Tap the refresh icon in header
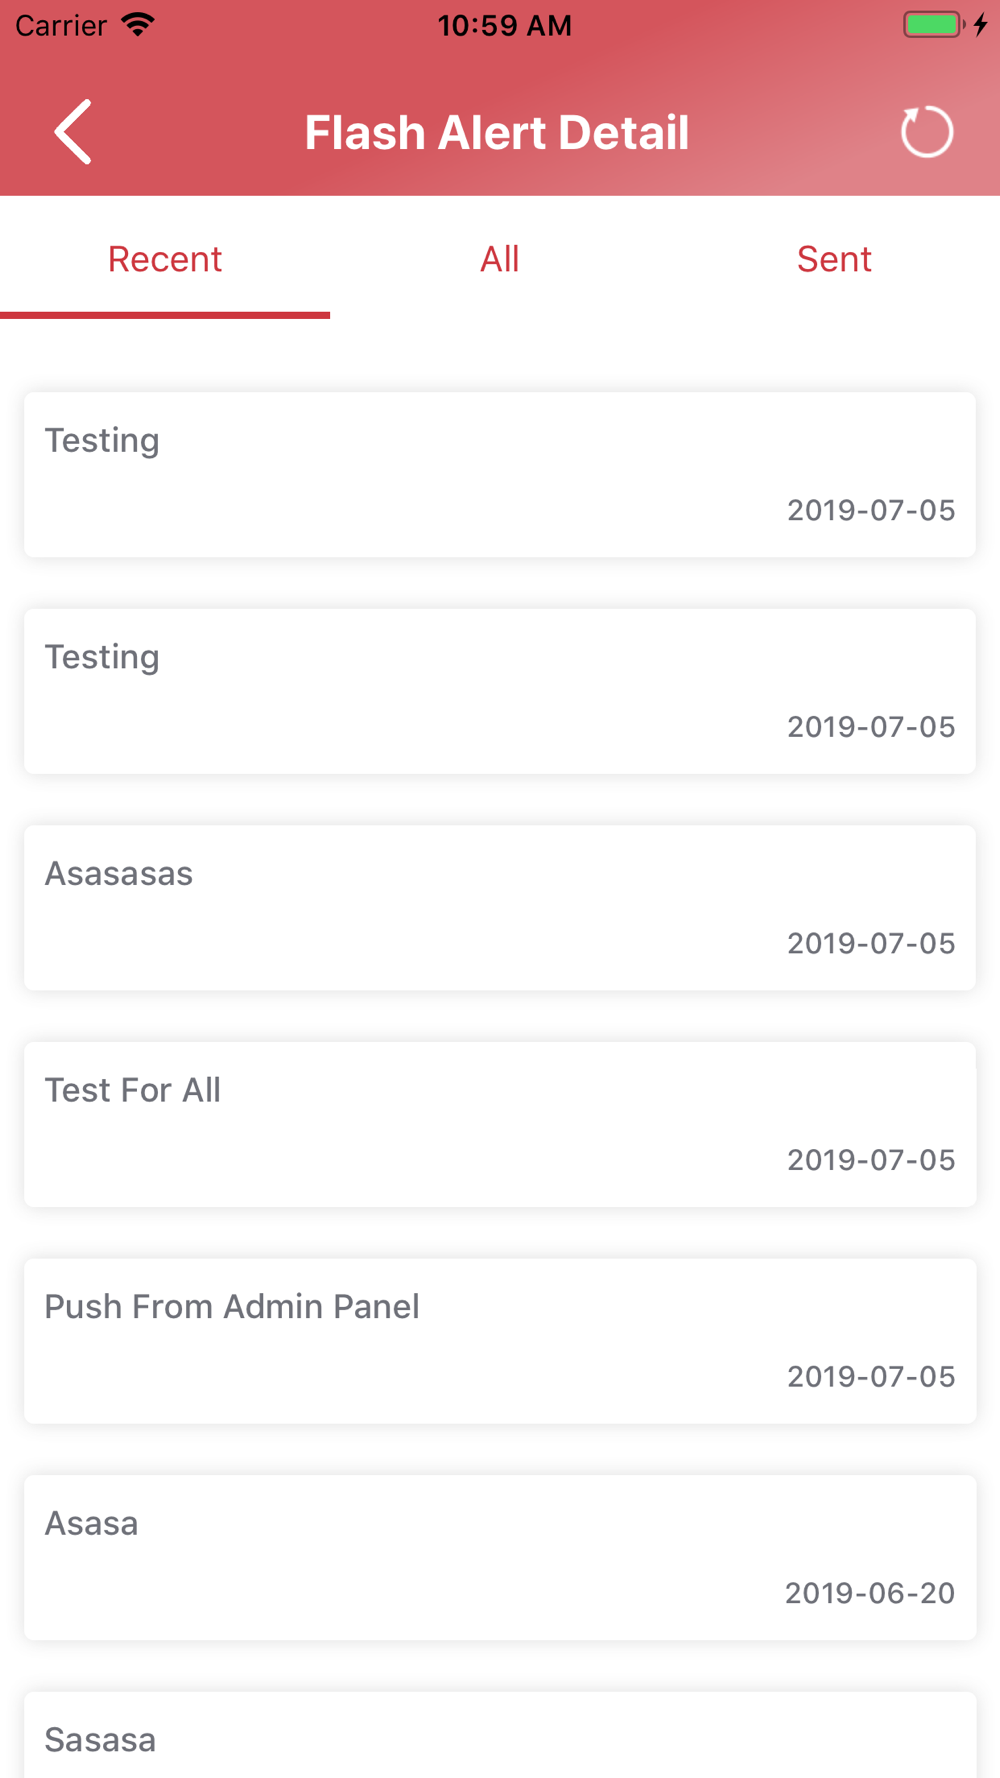Screen dimensions: 1000x1778 click(x=927, y=132)
